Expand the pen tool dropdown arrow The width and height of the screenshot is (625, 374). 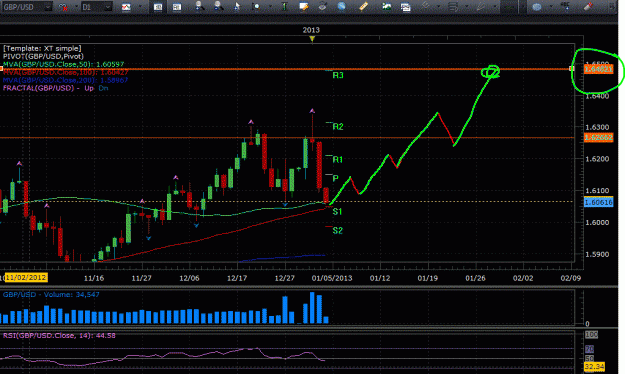click(x=495, y=7)
